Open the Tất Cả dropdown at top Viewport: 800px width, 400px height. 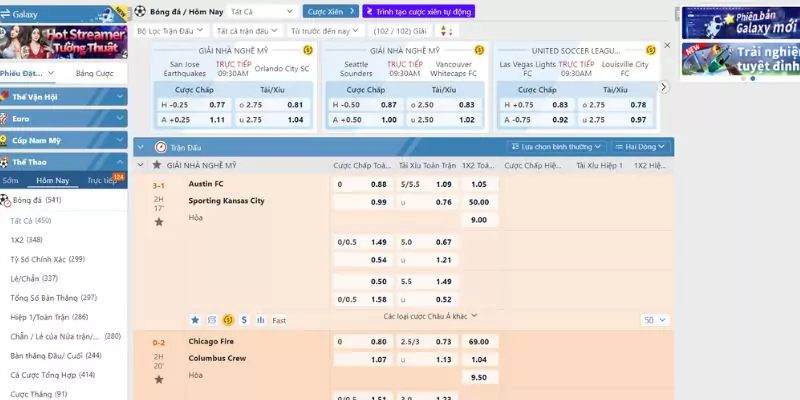point(262,11)
